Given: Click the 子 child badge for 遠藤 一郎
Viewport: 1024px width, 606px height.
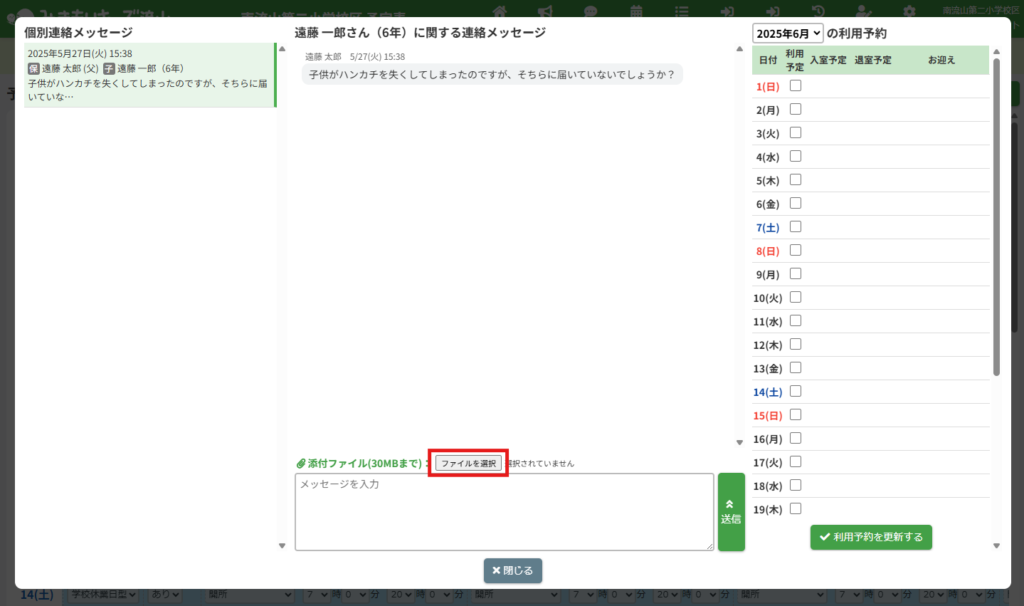Looking at the screenshot, I should pyautogui.click(x=109, y=69).
